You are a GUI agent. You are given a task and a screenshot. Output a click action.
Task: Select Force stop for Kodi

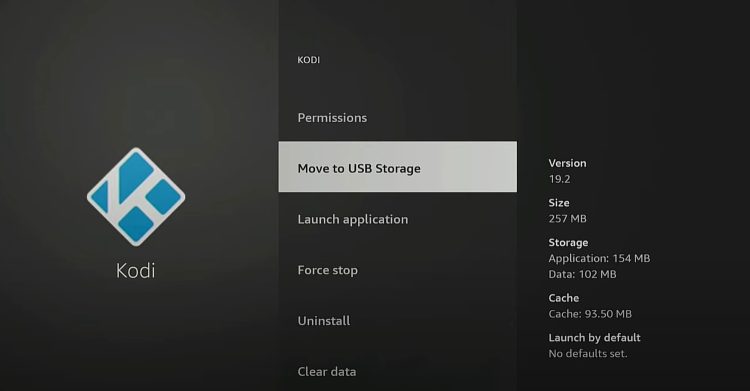pyautogui.click(x=397, y=270)
